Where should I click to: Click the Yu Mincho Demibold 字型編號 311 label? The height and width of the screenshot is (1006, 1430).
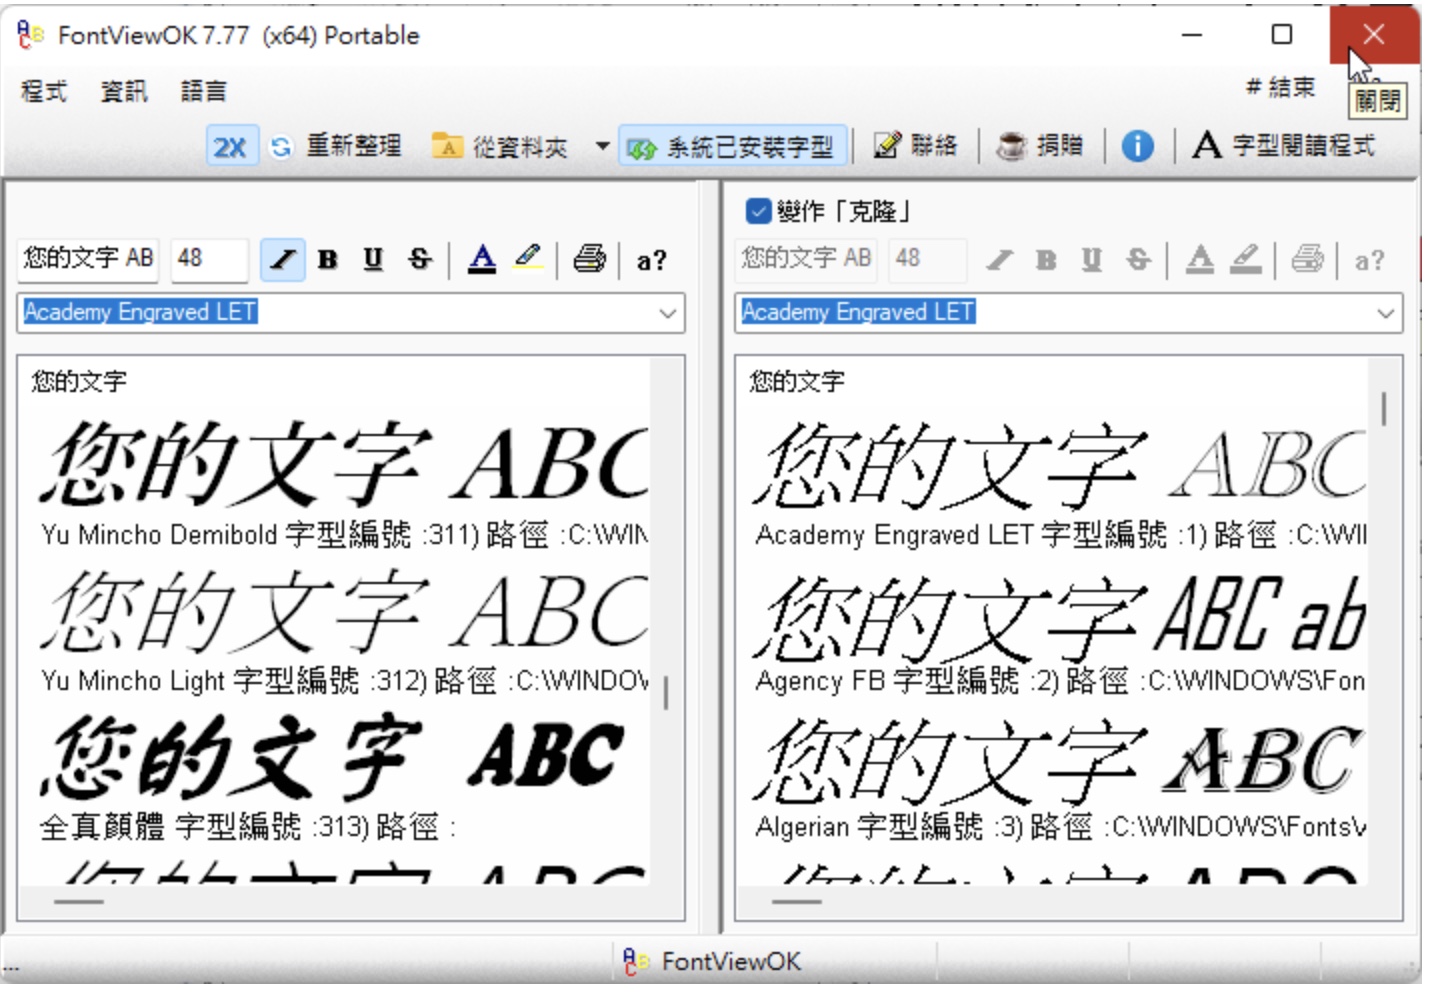coord(345,535)
